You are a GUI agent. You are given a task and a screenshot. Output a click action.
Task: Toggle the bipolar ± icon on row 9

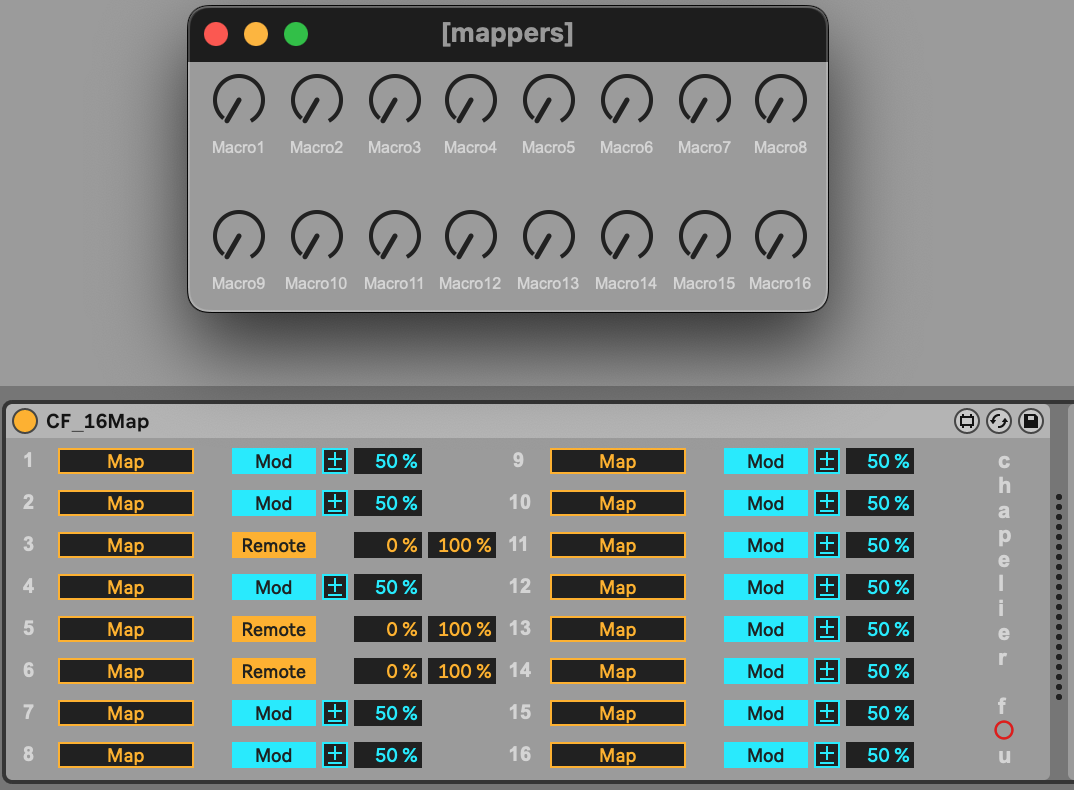tap(826, 461)
